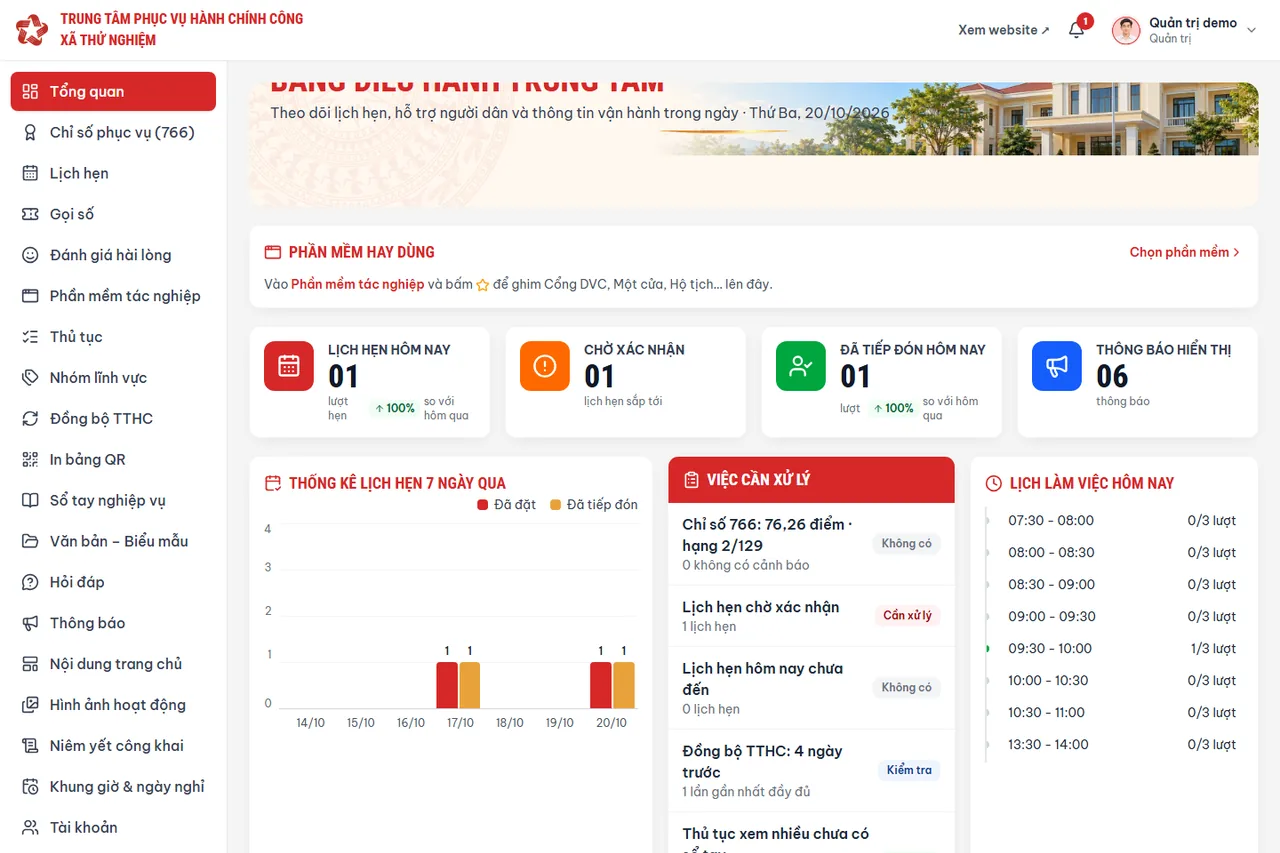Click the red star logo icon

pos(31,30)
